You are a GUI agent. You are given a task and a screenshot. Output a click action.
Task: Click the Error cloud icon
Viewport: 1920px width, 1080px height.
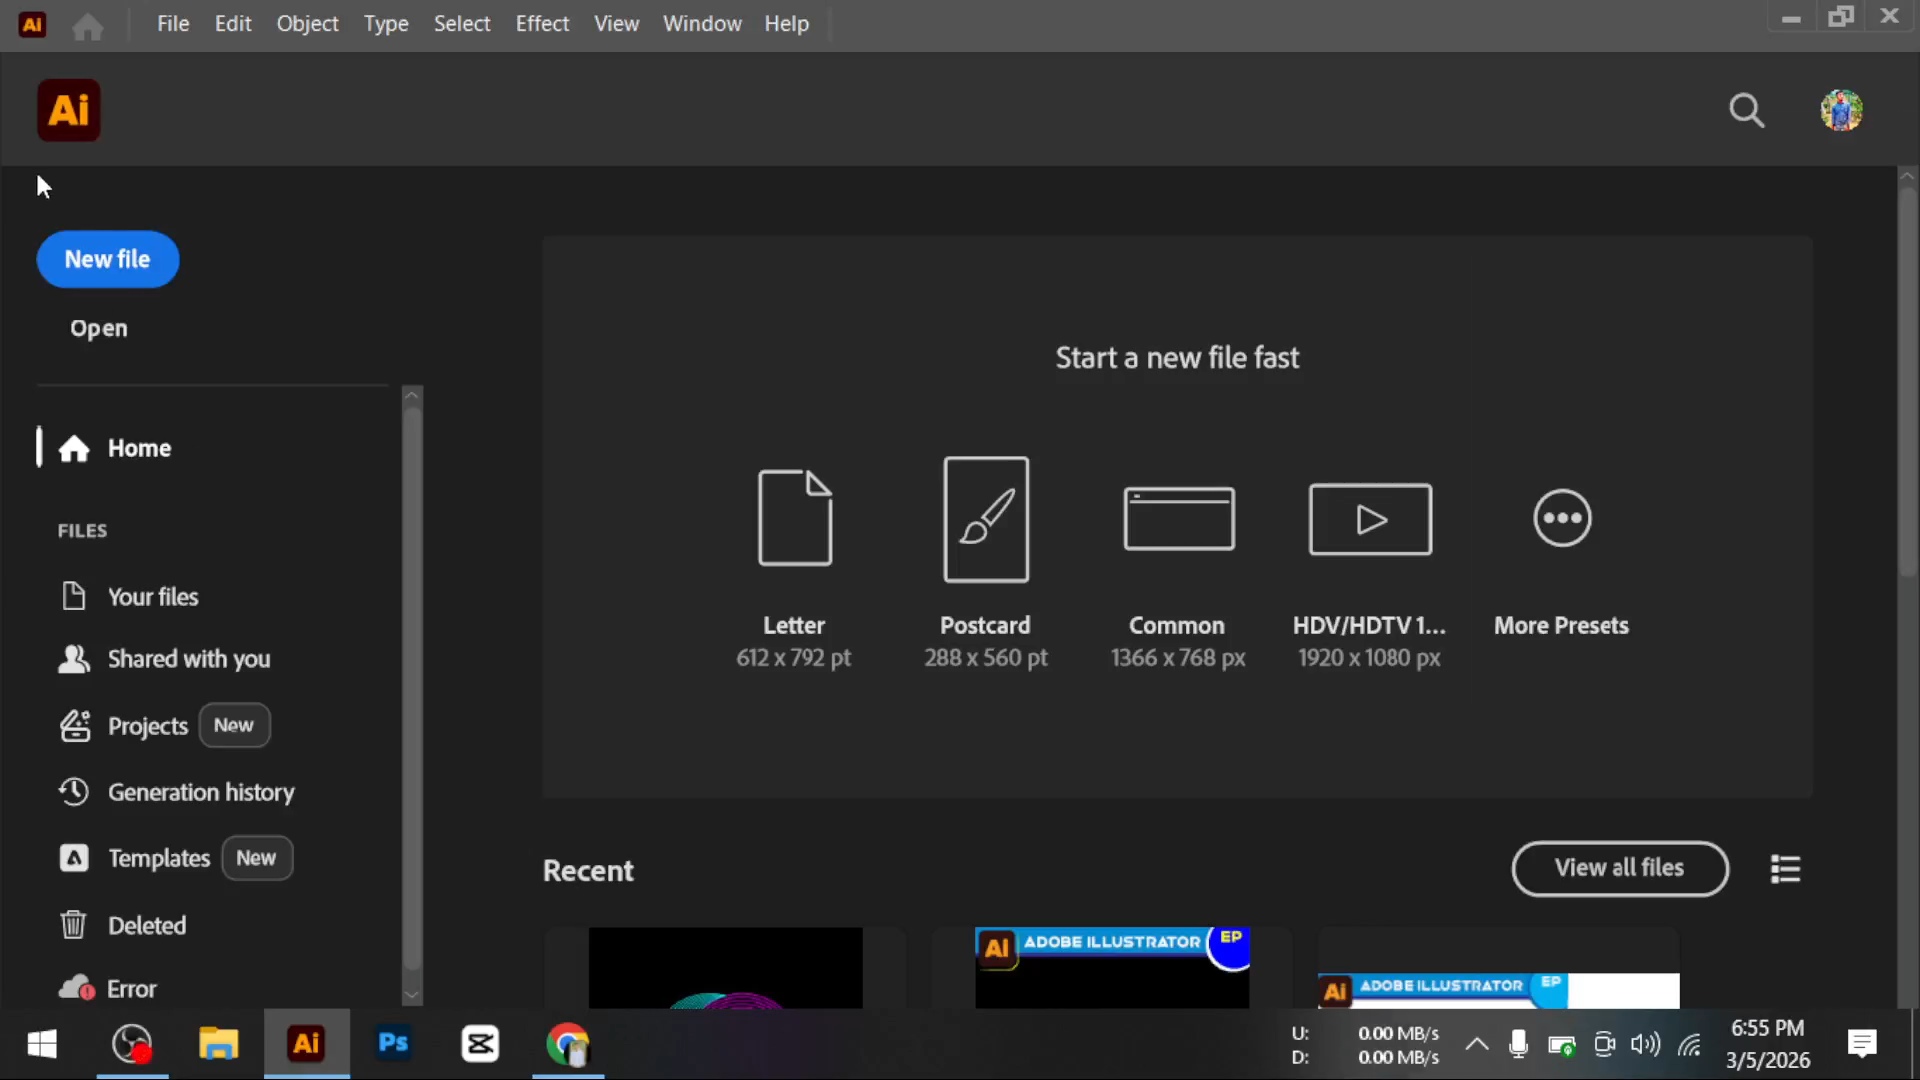coord(76,988)
